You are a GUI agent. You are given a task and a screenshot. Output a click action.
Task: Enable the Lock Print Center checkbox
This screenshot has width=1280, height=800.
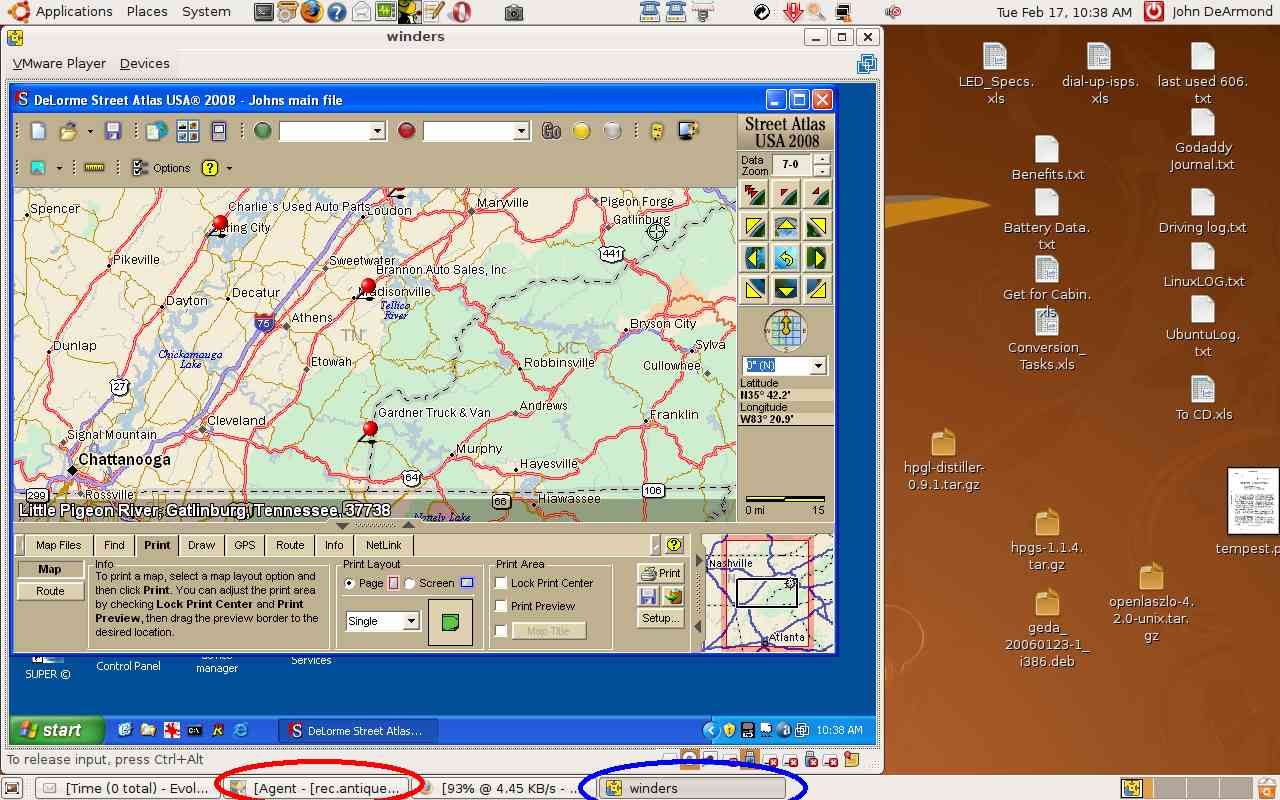(501, 583)
